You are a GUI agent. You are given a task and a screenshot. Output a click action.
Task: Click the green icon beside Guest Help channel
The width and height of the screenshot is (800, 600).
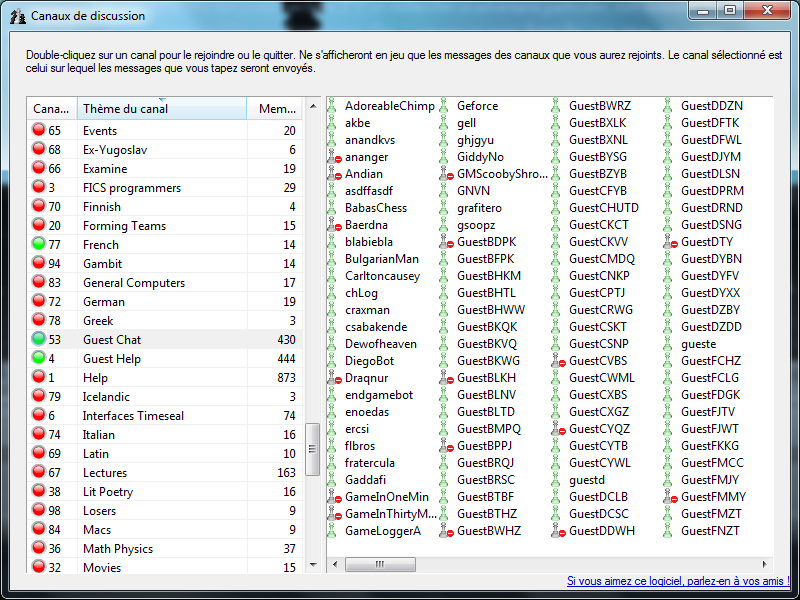[39, 358]
